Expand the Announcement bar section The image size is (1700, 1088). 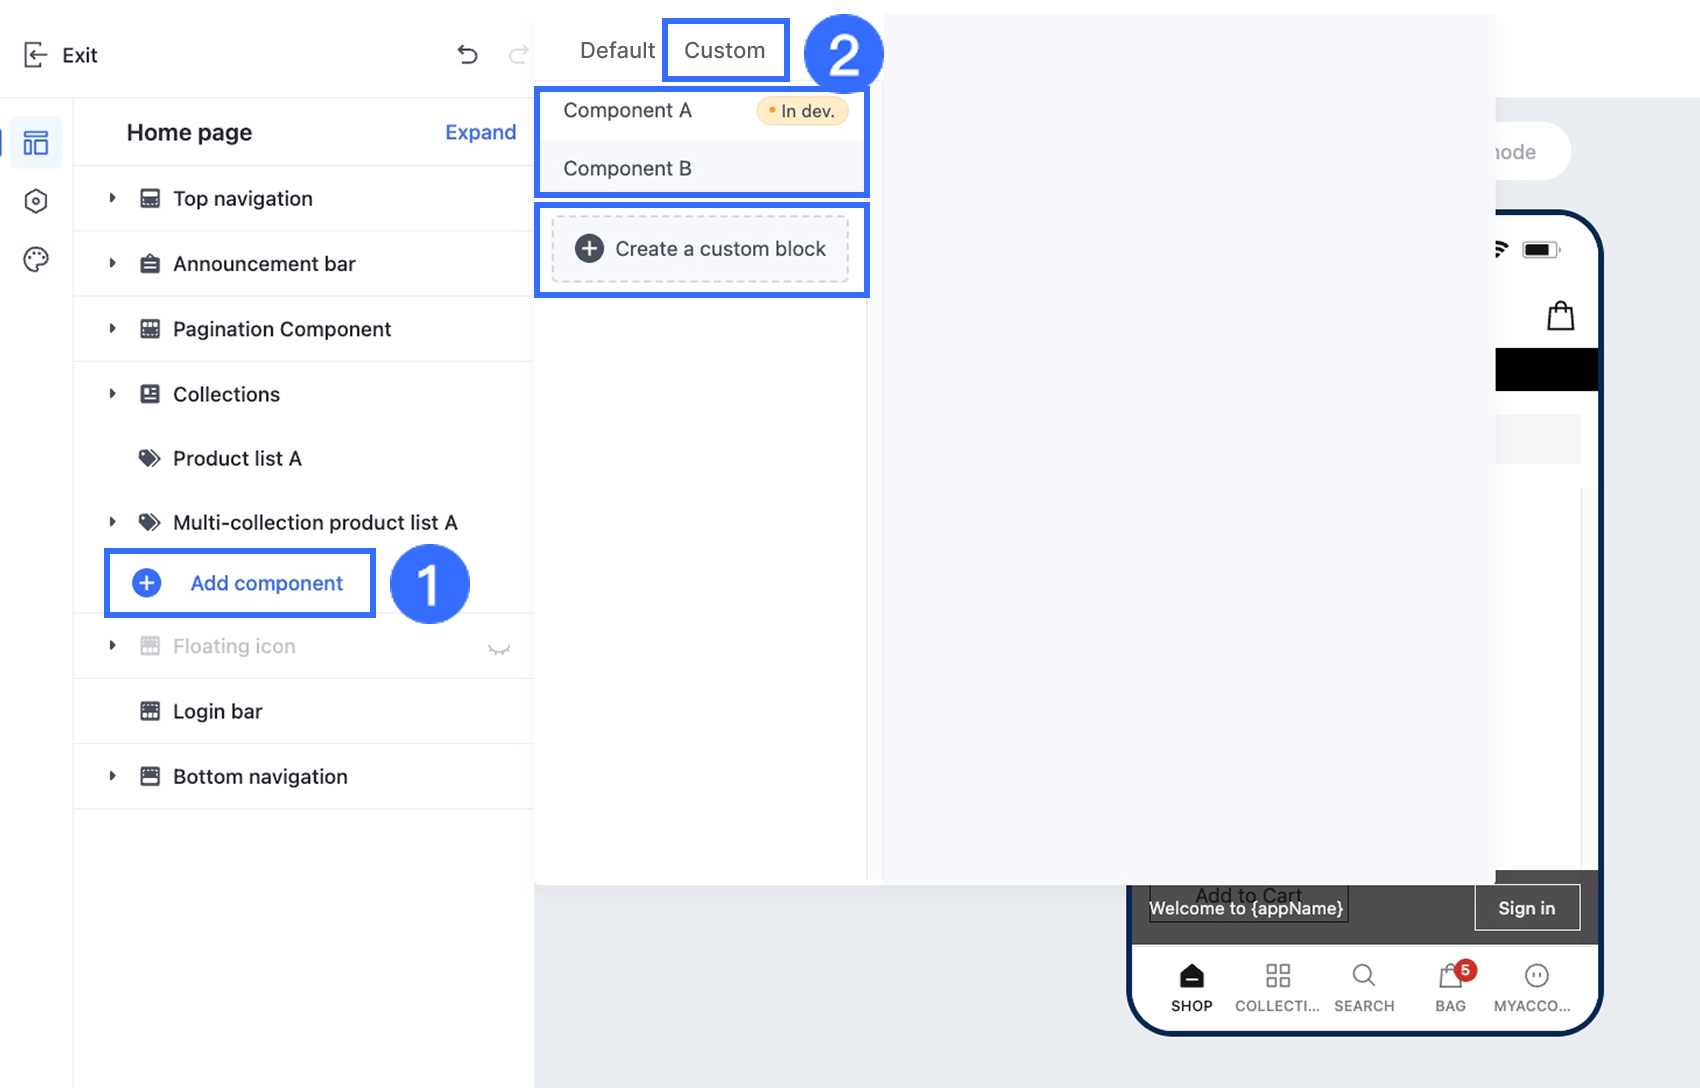coord(113,263)
